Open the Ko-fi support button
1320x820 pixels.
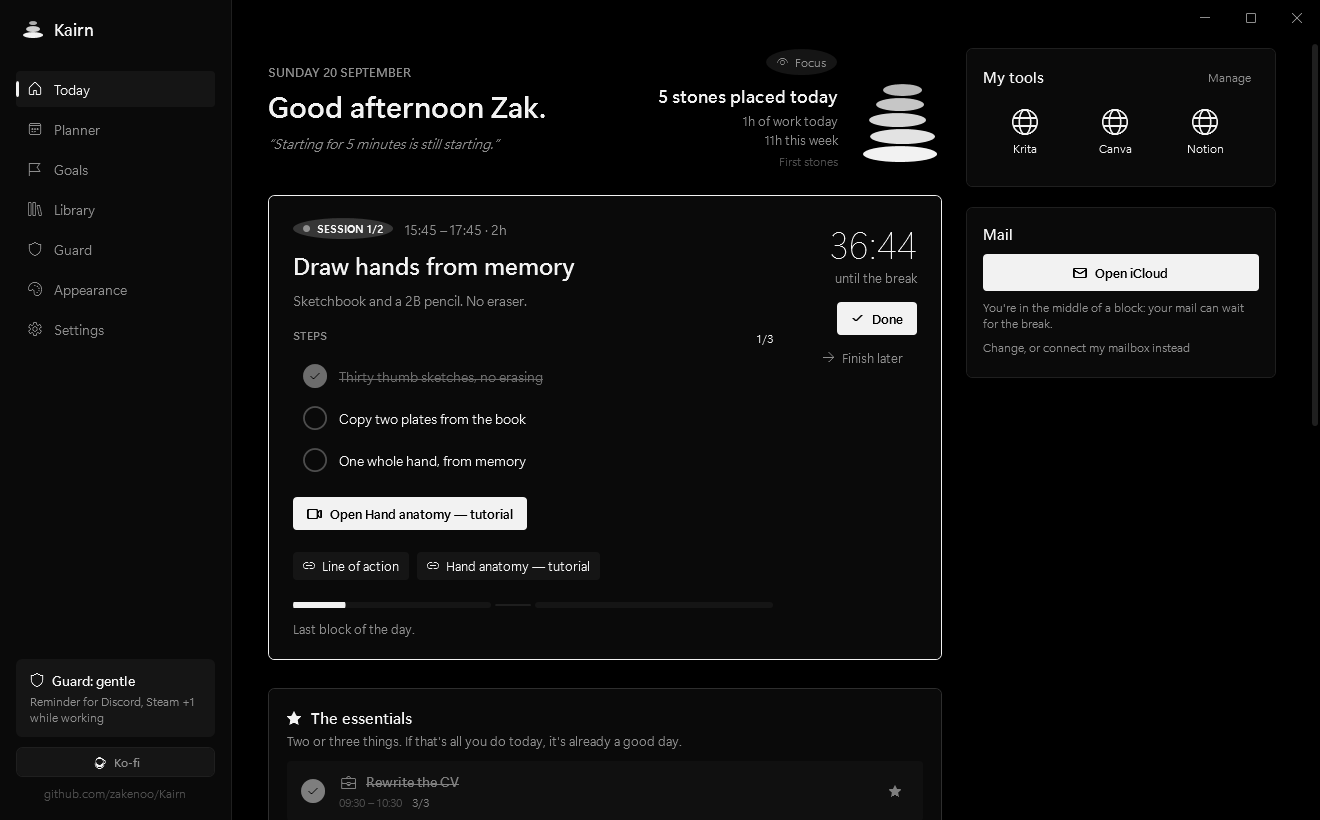coord(115,762)
